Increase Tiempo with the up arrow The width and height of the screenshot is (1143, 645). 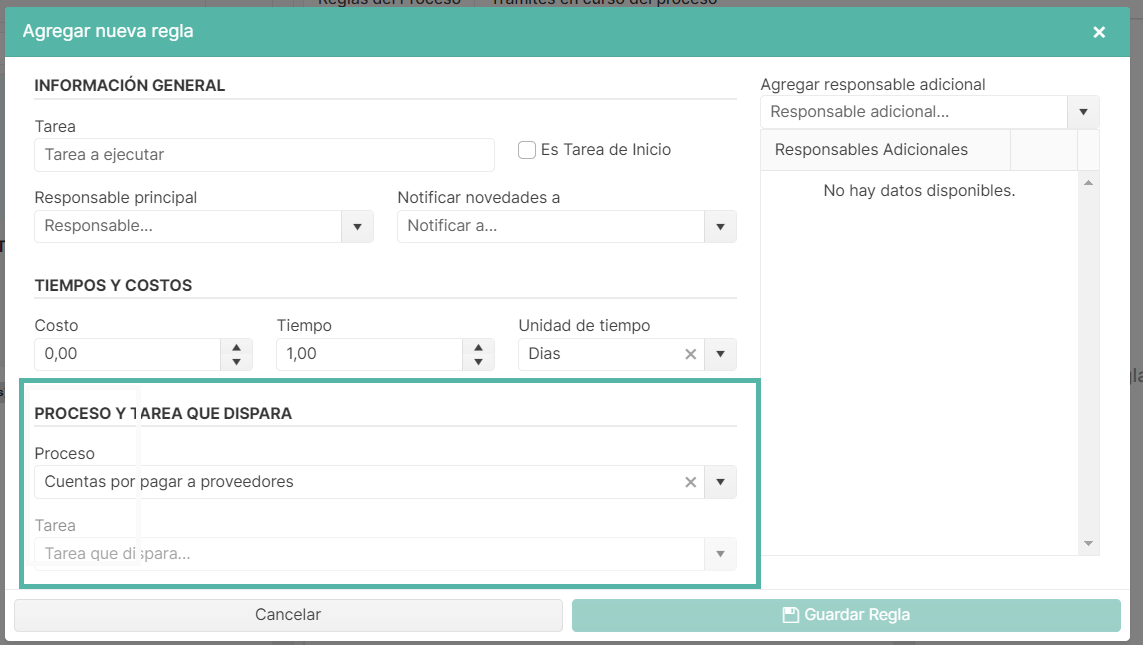[478, 347]
